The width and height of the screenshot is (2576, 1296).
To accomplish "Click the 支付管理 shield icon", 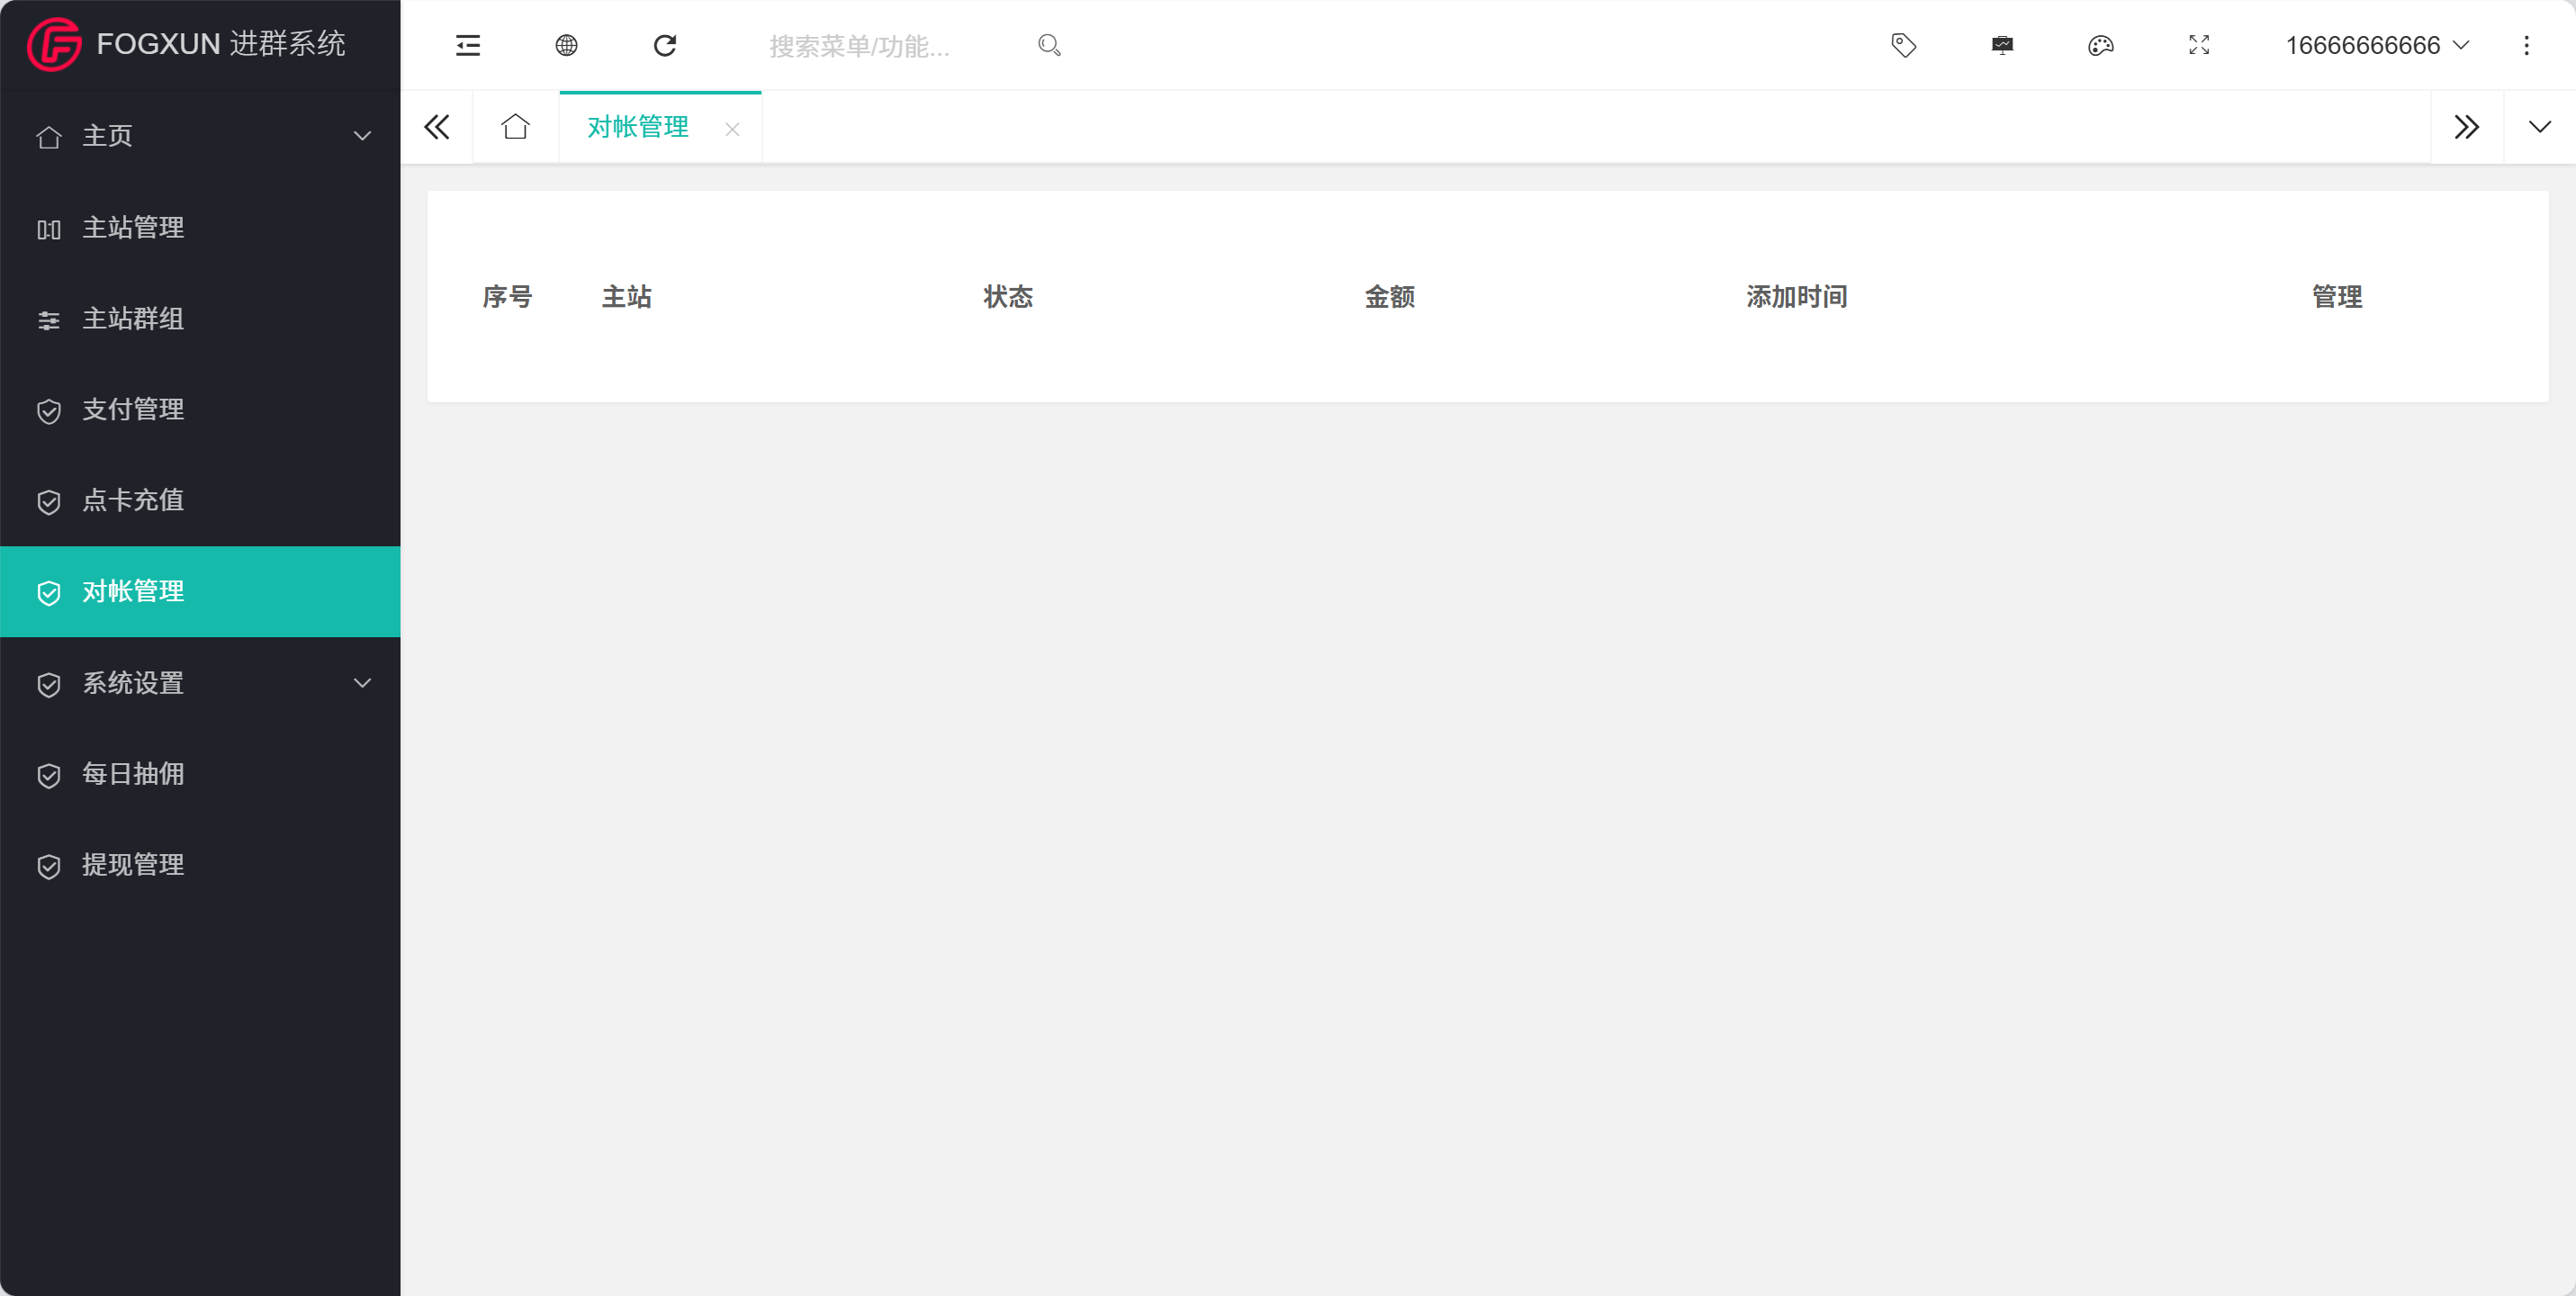I will pyautogui.click(x=49, y=411).
